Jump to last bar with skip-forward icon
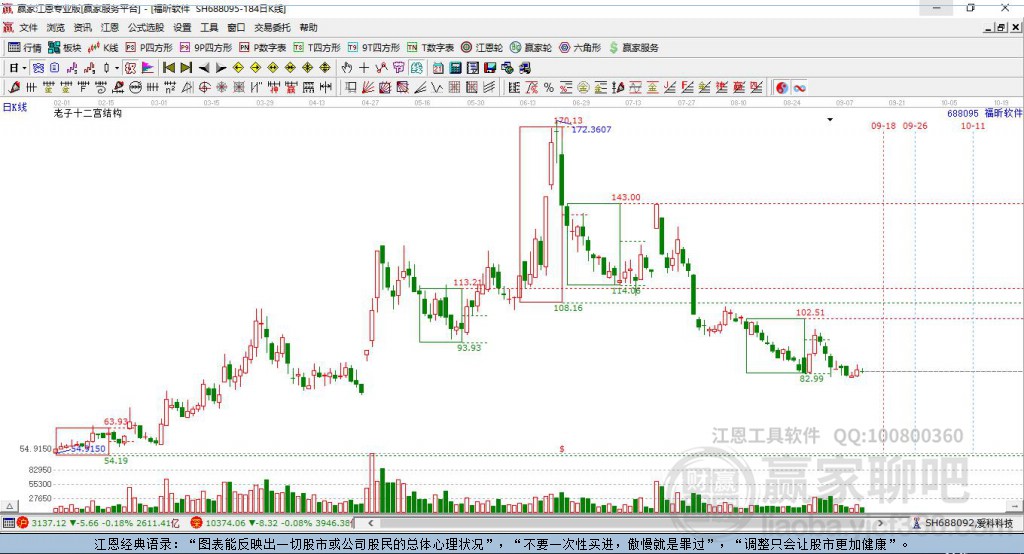 pos(187,68)
